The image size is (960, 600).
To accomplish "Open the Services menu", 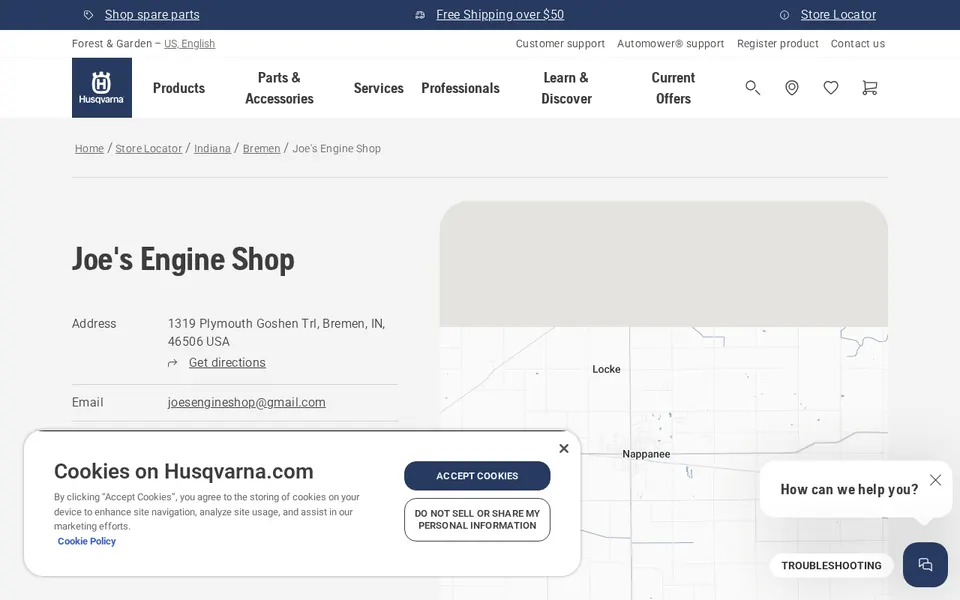I will (378, 88).
